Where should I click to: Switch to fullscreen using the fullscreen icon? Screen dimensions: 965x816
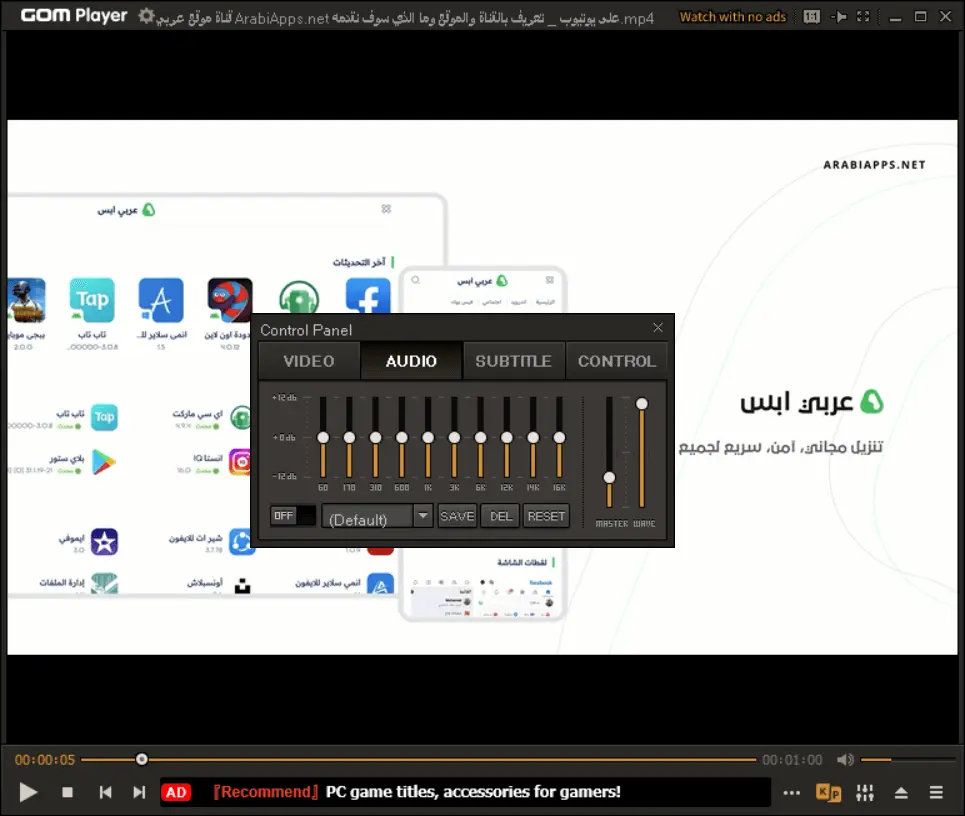click(x=863, y=16)
